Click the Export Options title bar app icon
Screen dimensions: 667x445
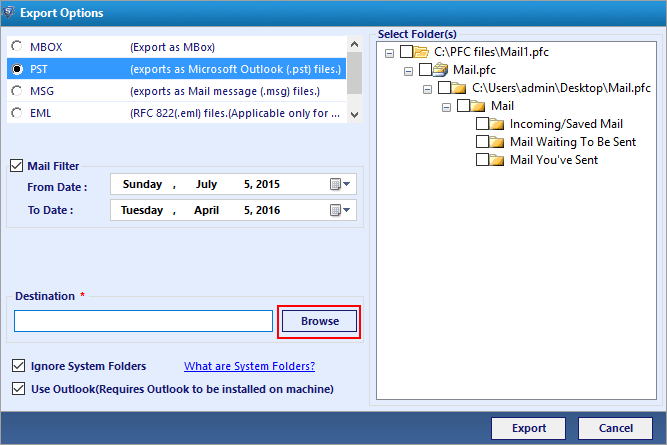point(8,12)
